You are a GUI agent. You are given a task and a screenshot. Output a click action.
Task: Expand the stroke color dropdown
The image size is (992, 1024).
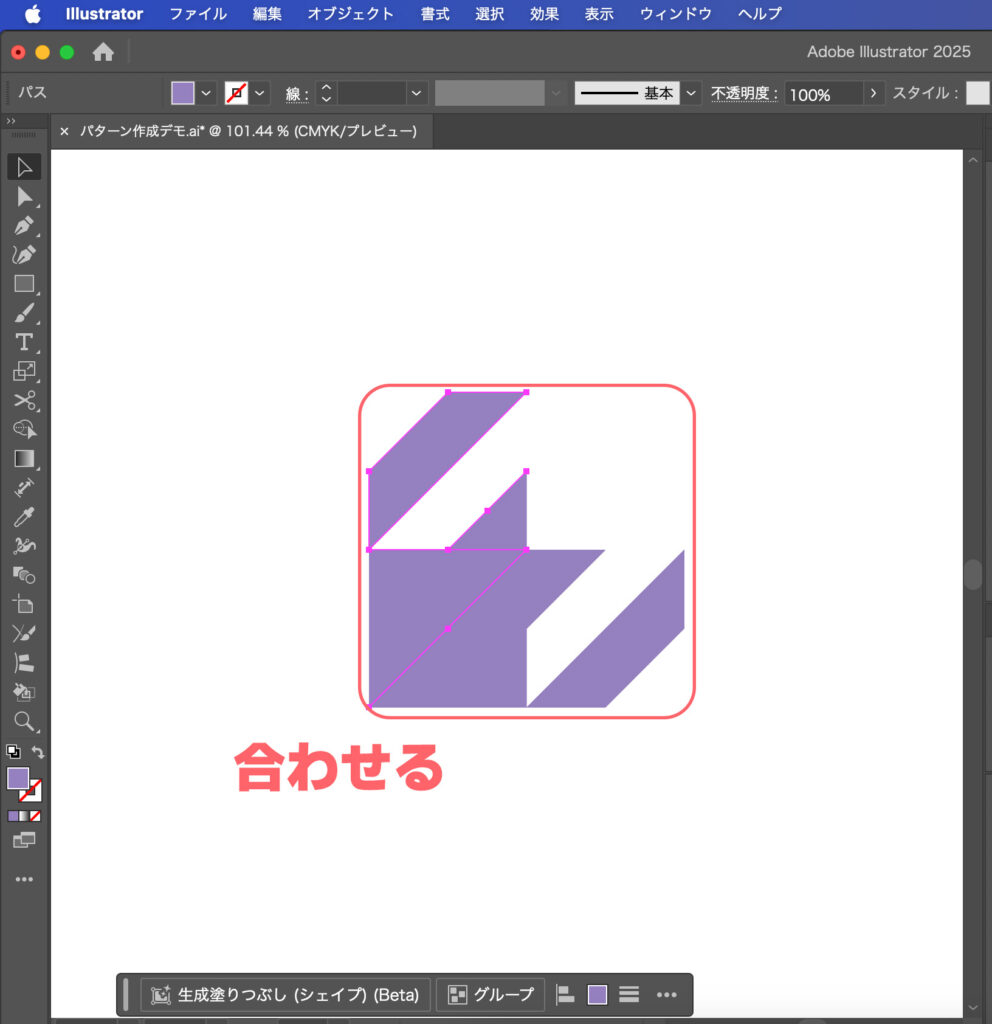pyautogui.click(x=260, y=93)
